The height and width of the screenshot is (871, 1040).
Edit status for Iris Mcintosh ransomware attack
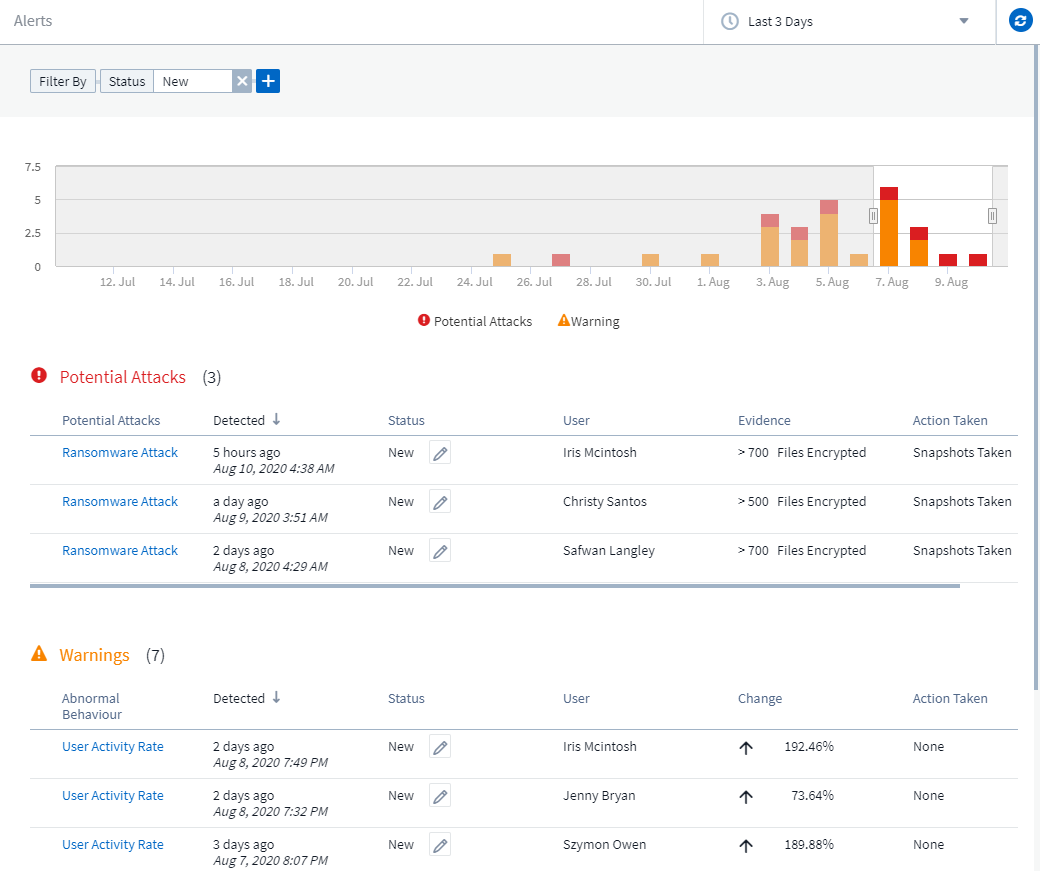440,453
